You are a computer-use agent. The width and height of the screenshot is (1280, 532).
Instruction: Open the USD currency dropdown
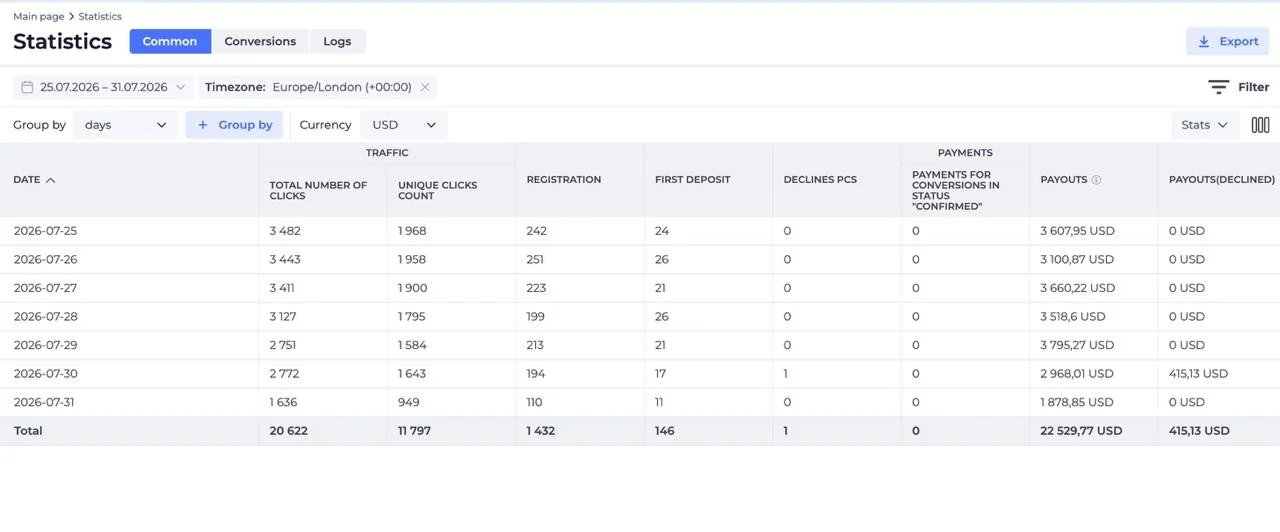[x=404, y=125]
